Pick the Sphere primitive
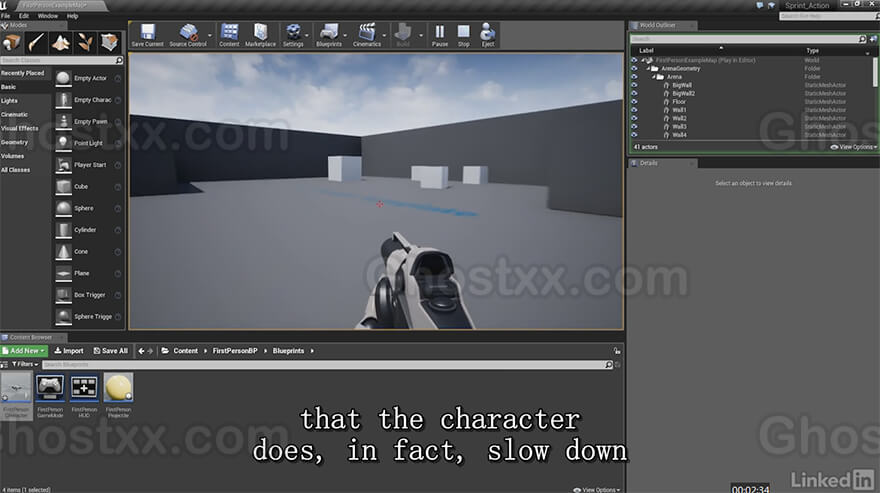Image resolution: width=880 pixels, height=493 pixels. pyautogui.click(x=88, y=208)
